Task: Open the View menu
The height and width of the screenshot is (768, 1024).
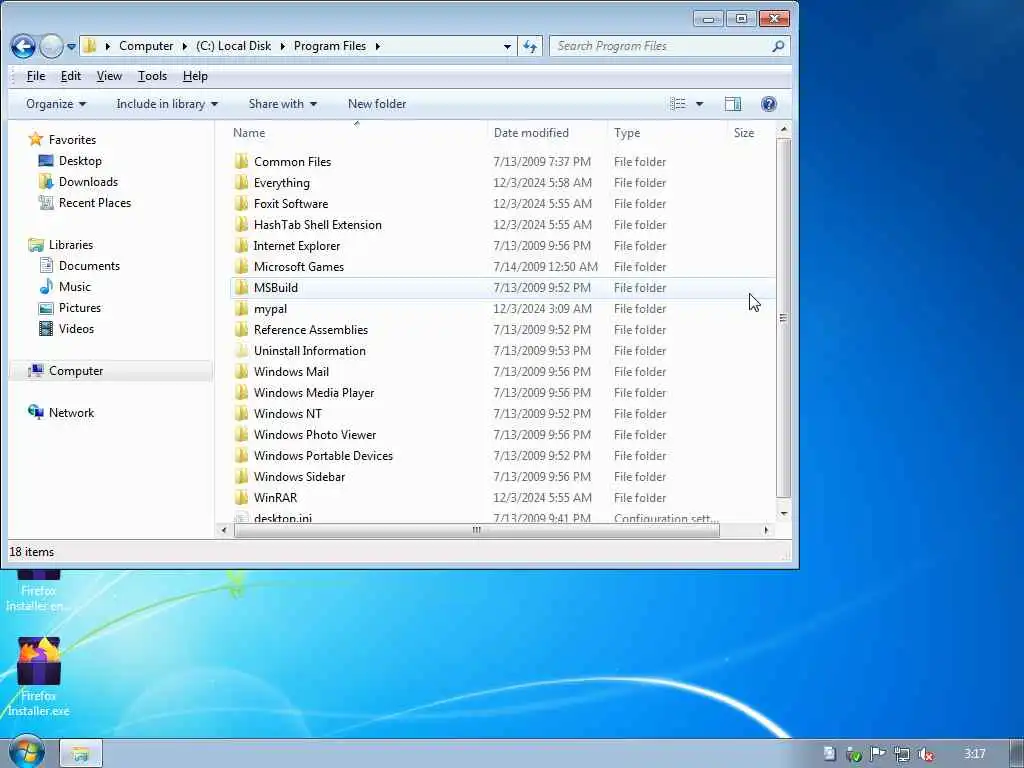Action: click(109, 76)
